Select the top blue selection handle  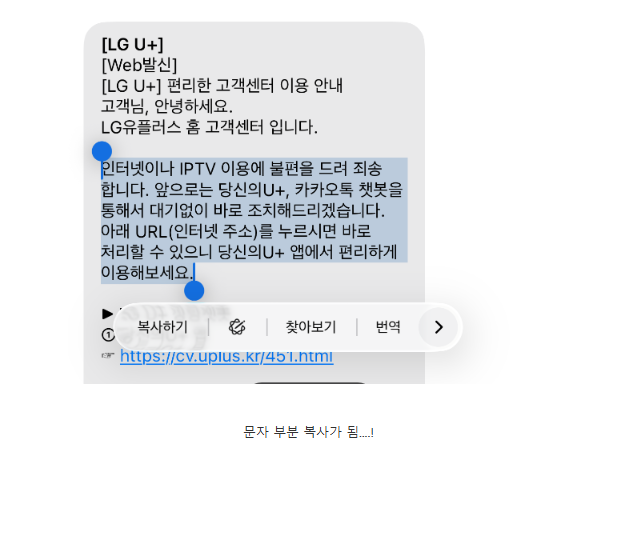(x=102, y=151)
